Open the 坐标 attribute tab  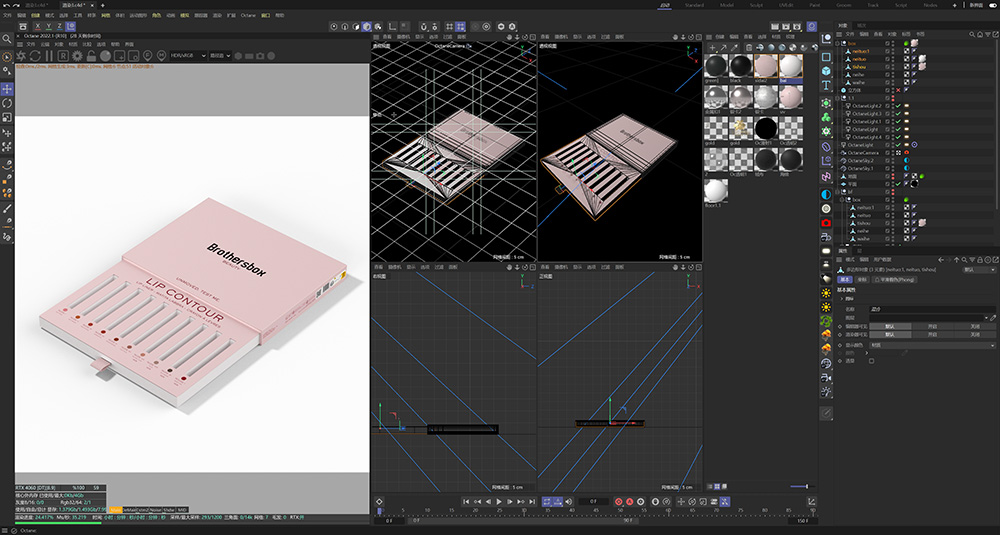click(862, 279)
